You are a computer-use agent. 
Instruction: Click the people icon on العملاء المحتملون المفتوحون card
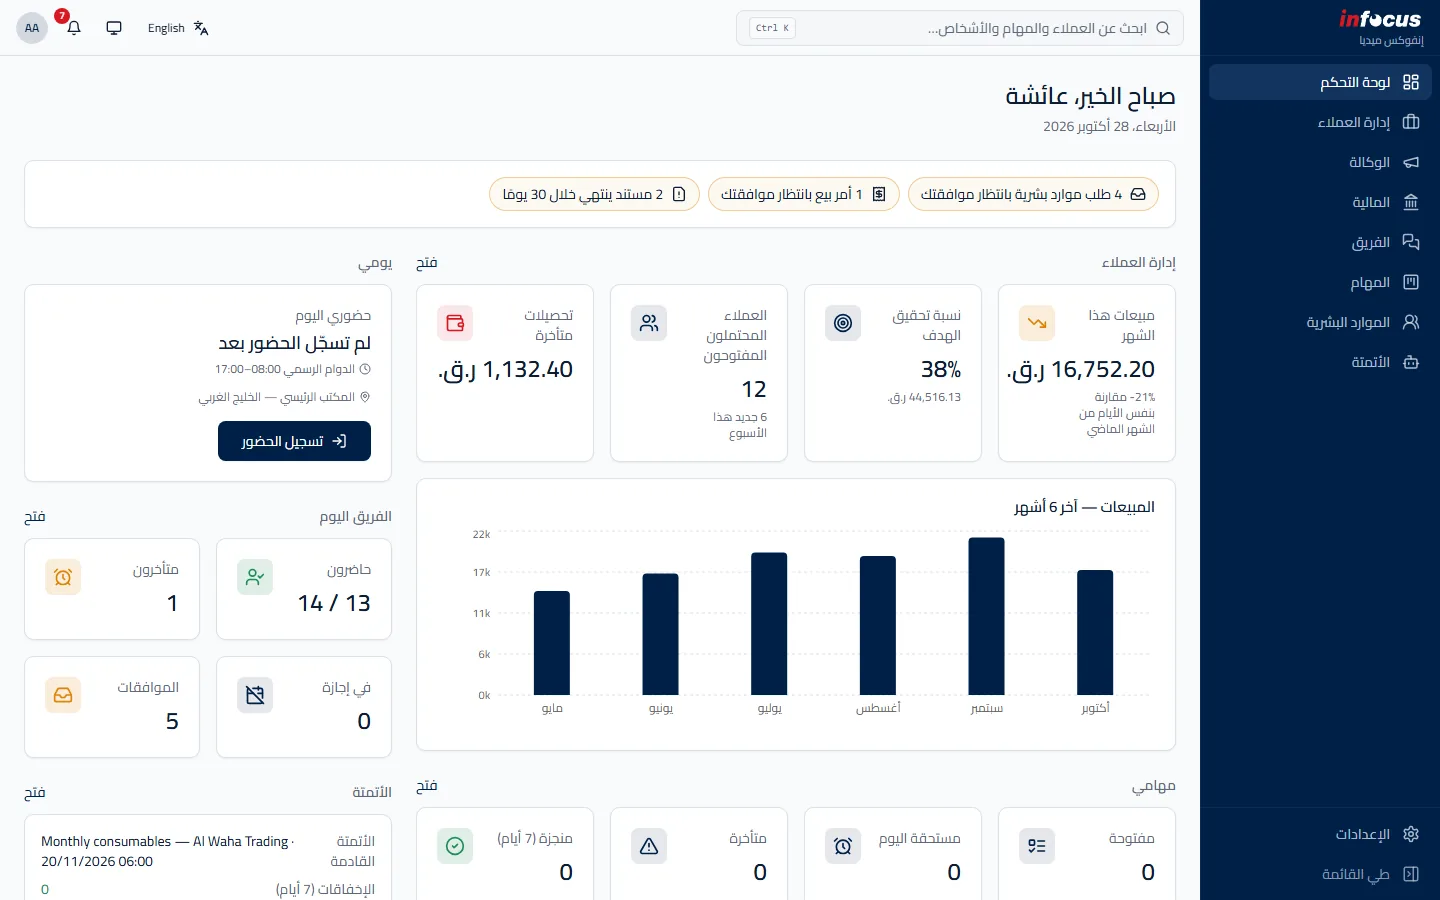coord(649,323)
